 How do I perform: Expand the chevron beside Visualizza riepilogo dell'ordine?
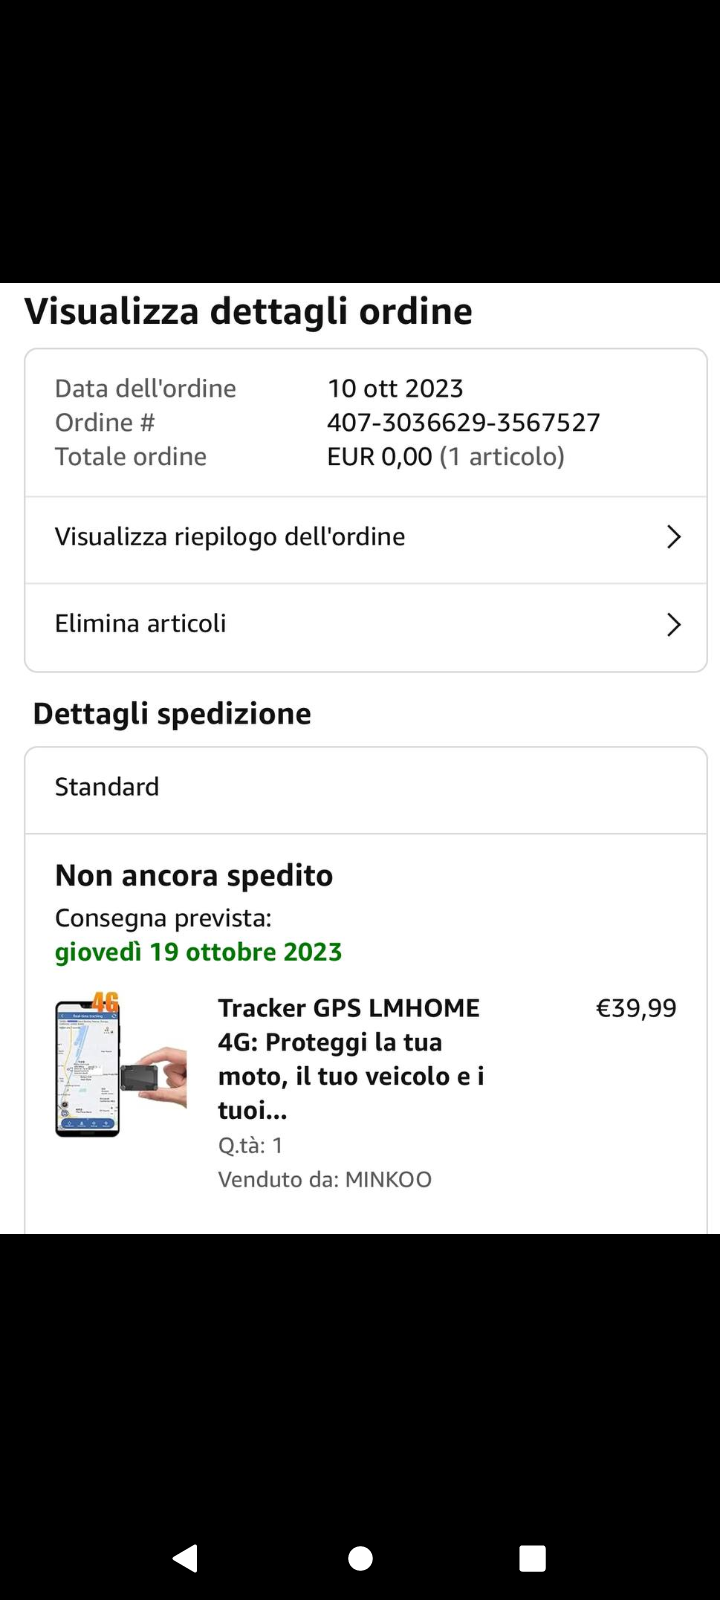pyautogui.click(x=673, y=537)
